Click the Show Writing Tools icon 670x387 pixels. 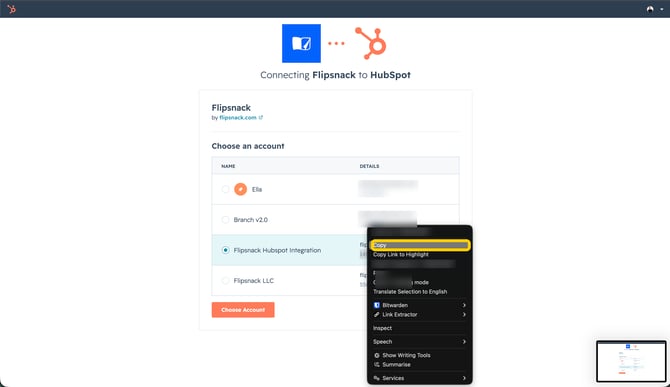coord(376,355)
